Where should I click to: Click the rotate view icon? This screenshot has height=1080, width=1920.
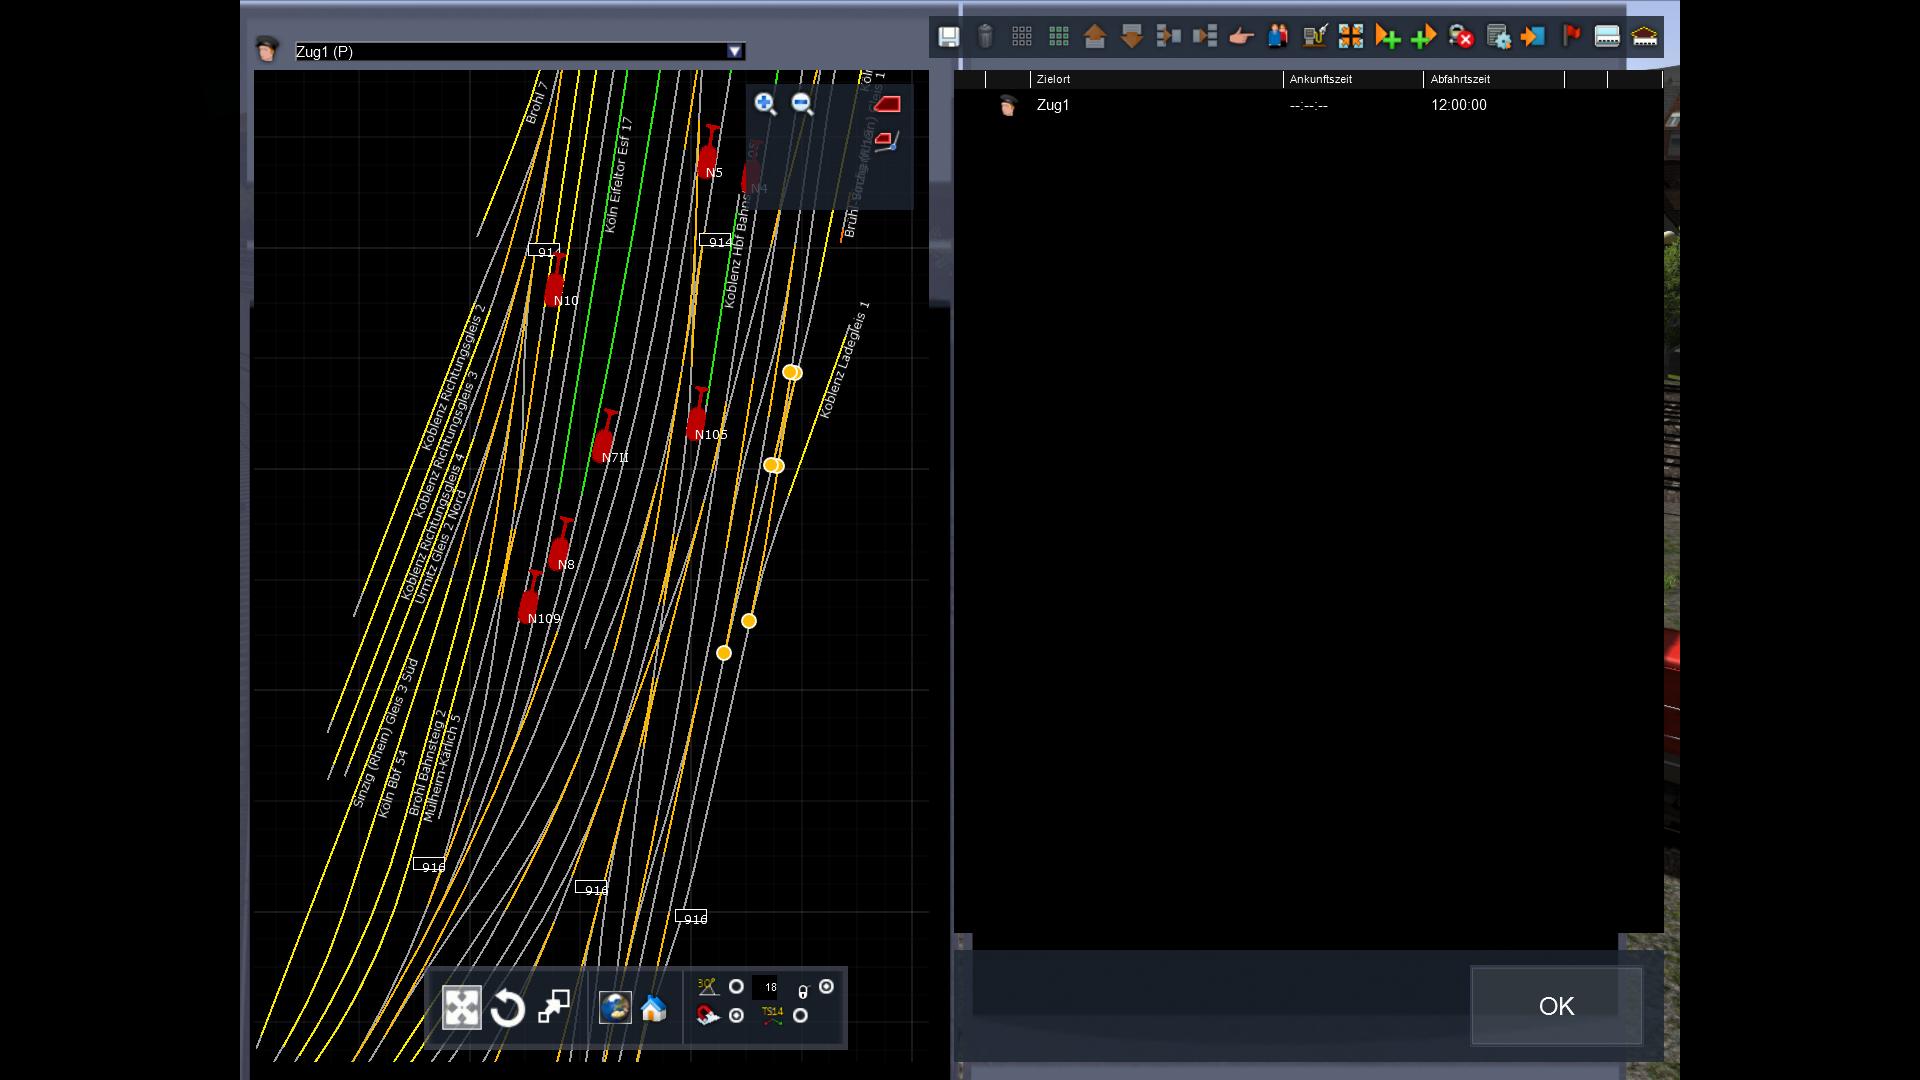point(507,1008)
